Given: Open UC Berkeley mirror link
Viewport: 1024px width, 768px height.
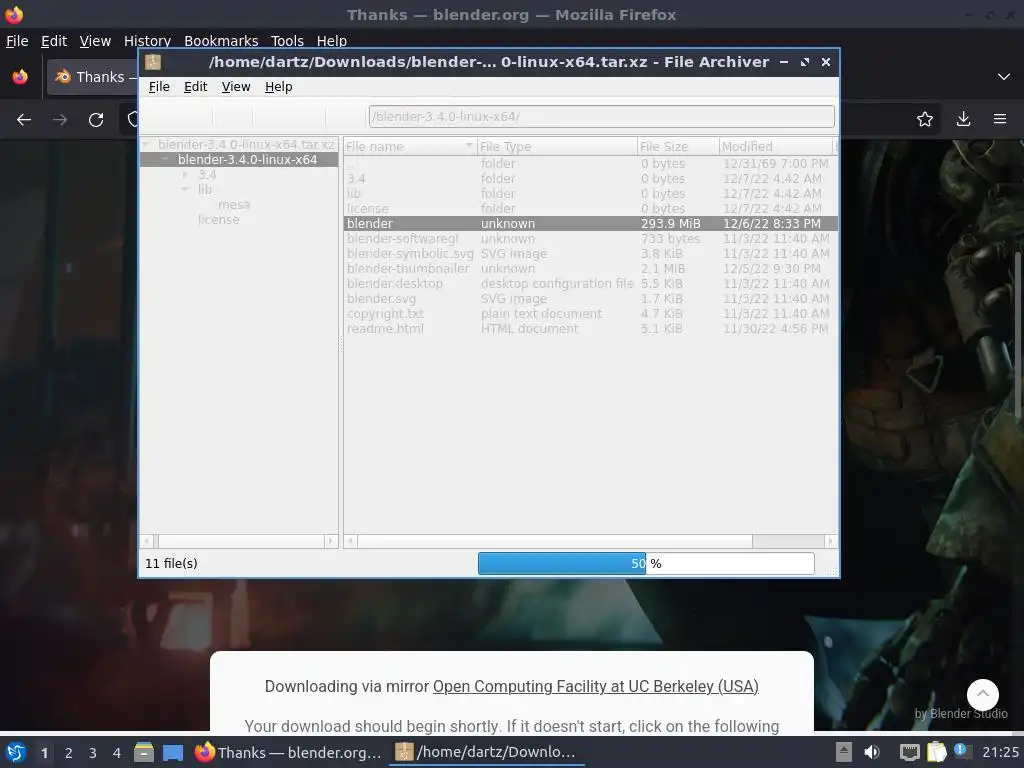Looking at the screenshot, I should tap(596, 686).
